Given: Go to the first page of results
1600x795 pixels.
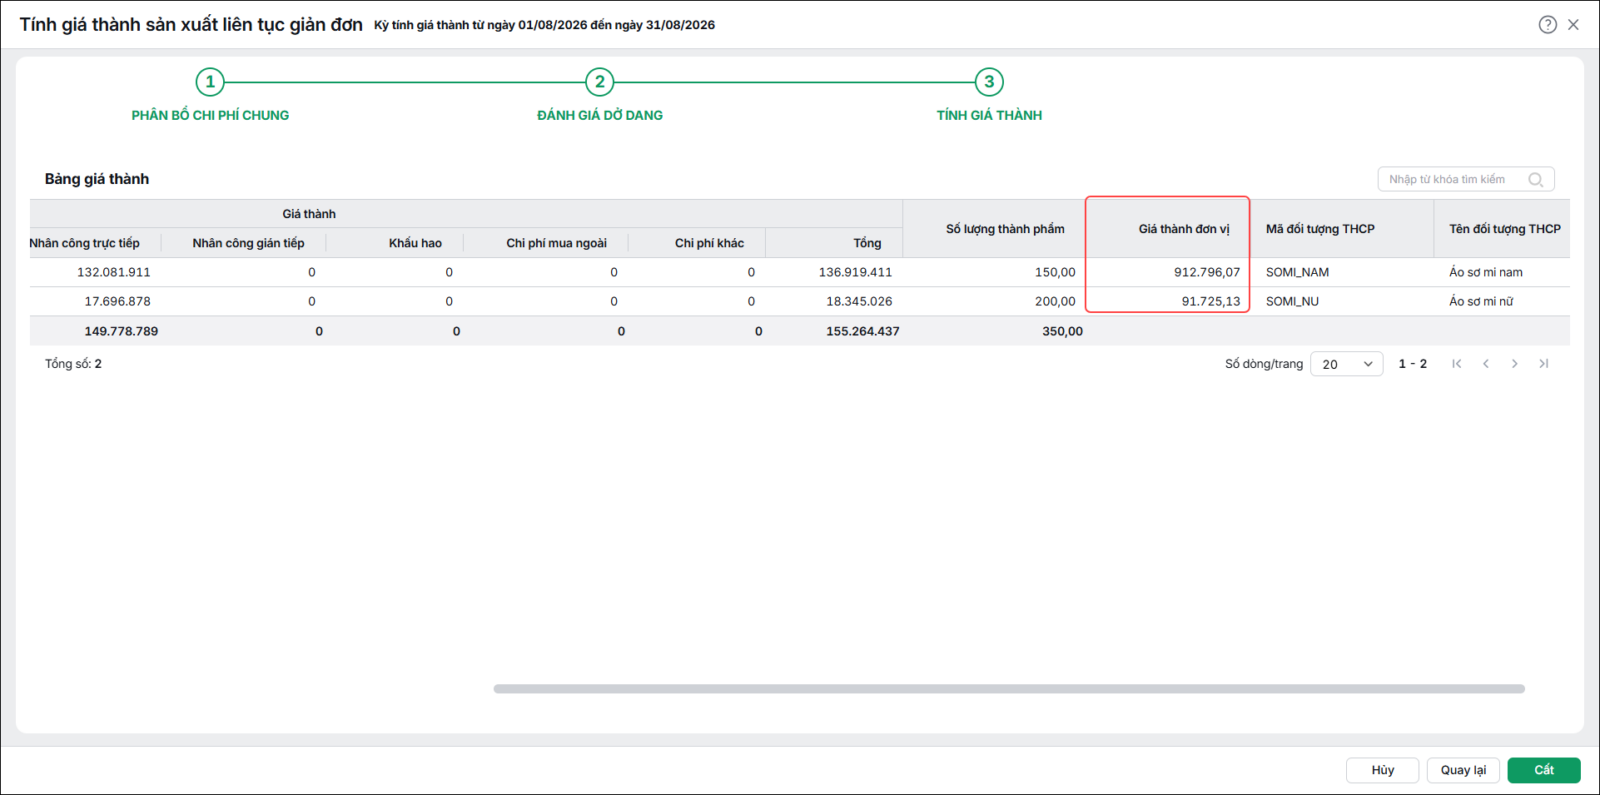Looking at the screenshot, I should (1457, 364).
